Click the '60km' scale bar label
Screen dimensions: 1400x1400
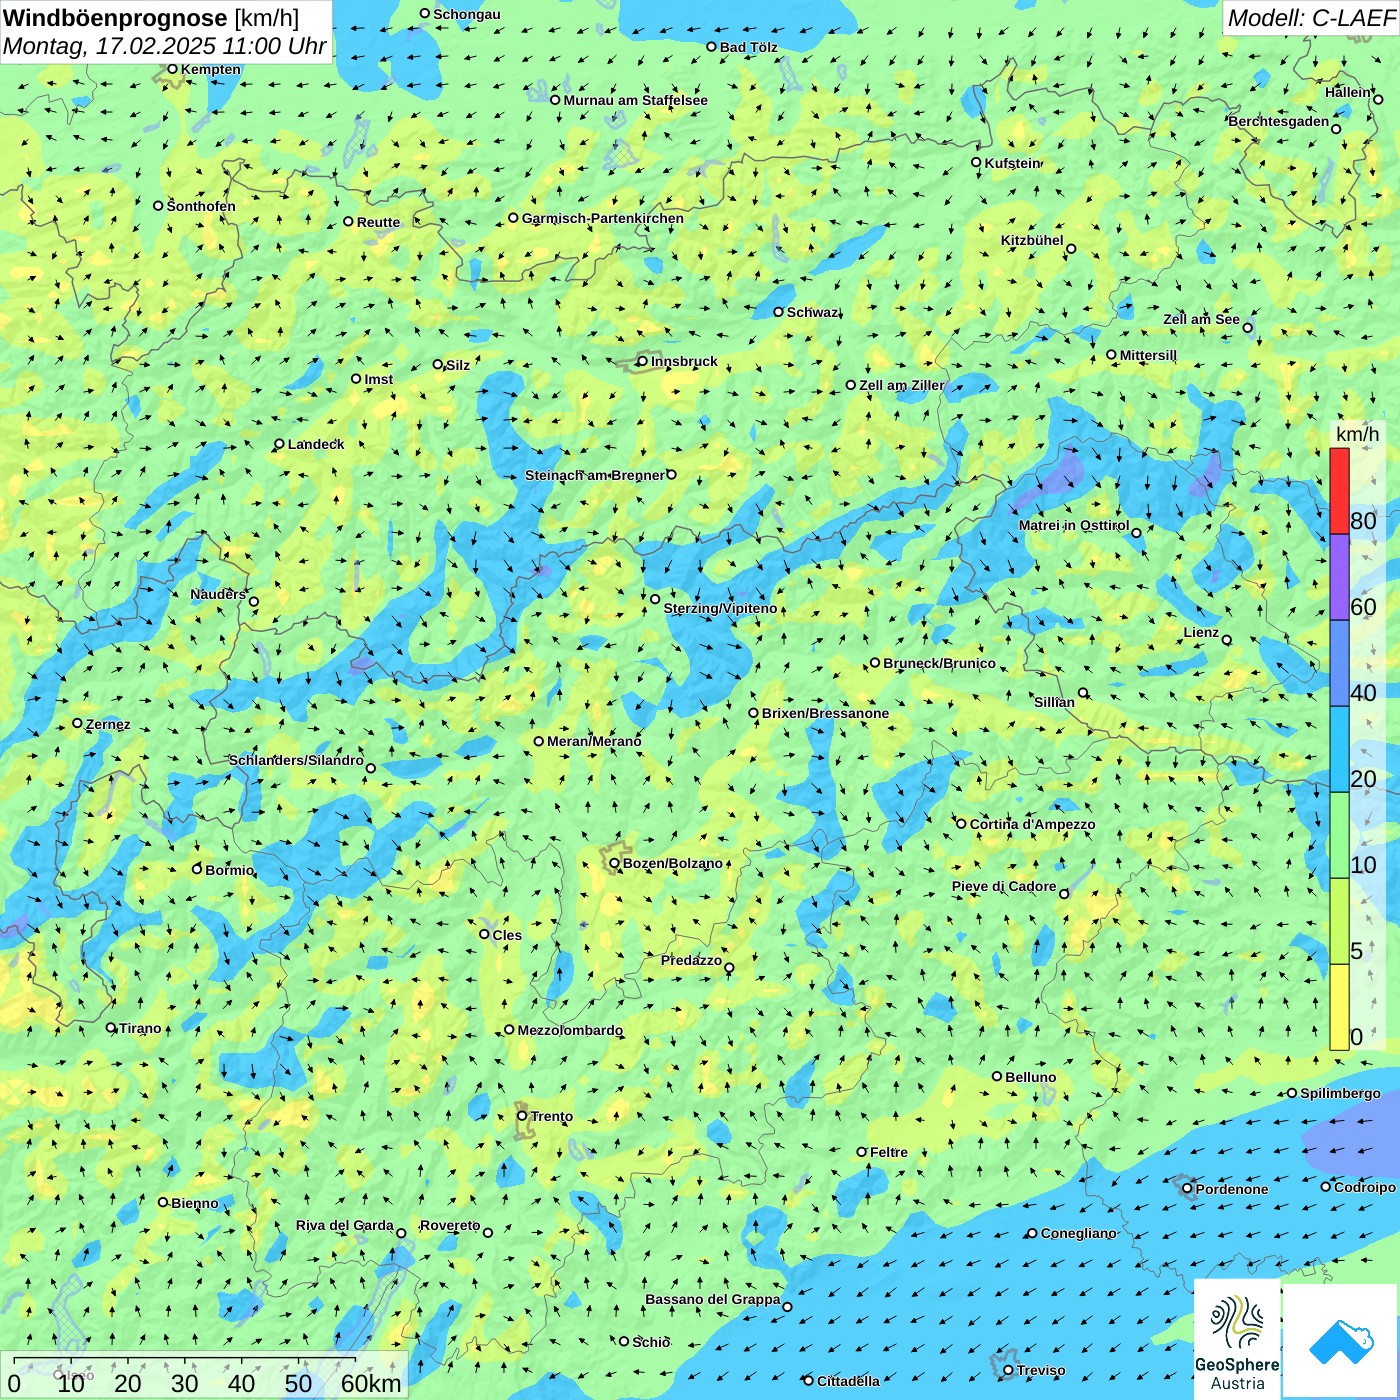point(371,1383)
